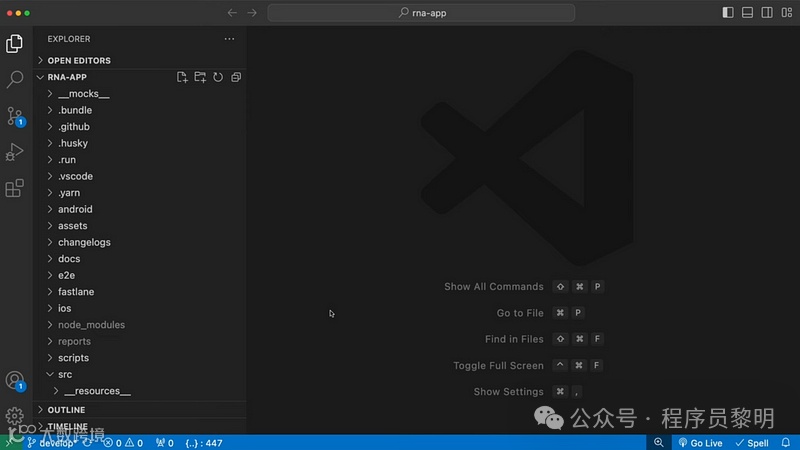Expand the Outline section
This screenshot has height=450, width=800.
140,410
